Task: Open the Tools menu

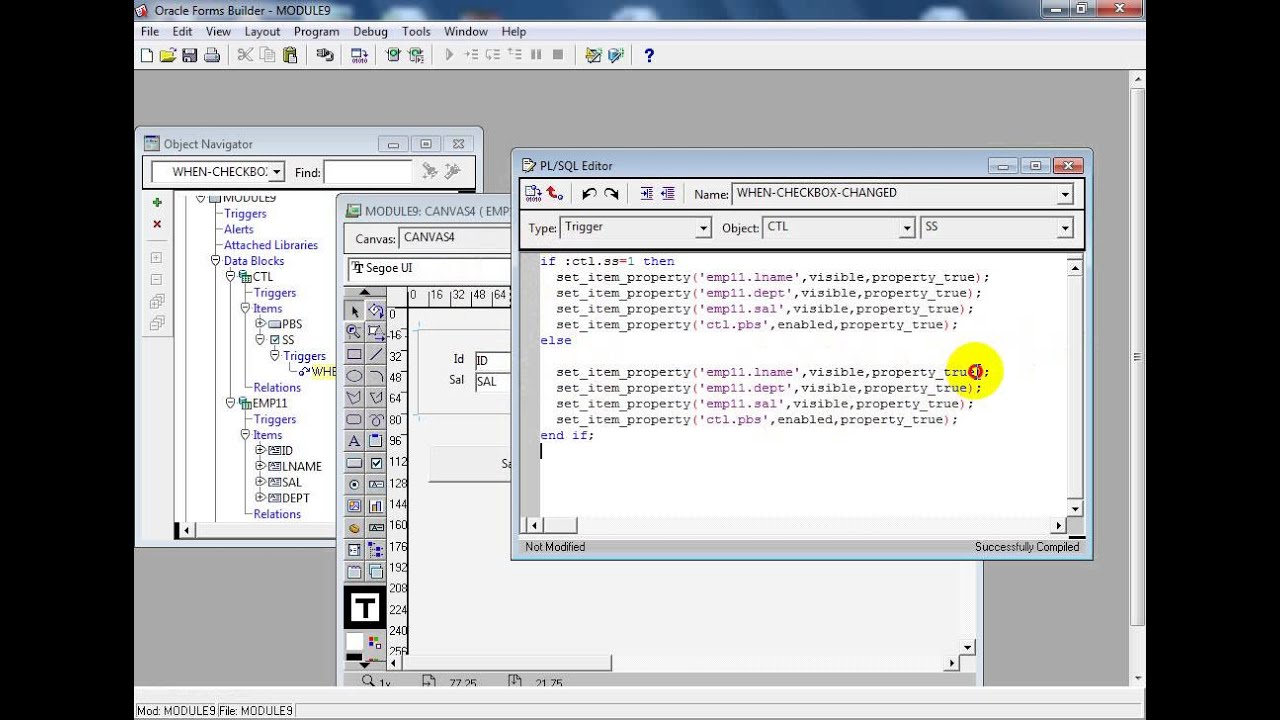Action: coord(416,31)
